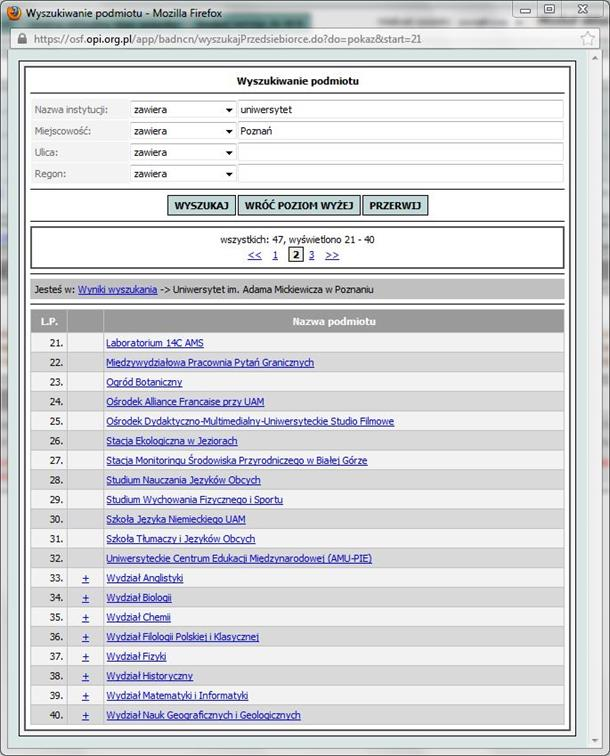The width and height of the screenshot is (610, 756).
Task: Expand Wydział Fizyki with plus sign
Action: pyautogui.click(x=85, y=657)
